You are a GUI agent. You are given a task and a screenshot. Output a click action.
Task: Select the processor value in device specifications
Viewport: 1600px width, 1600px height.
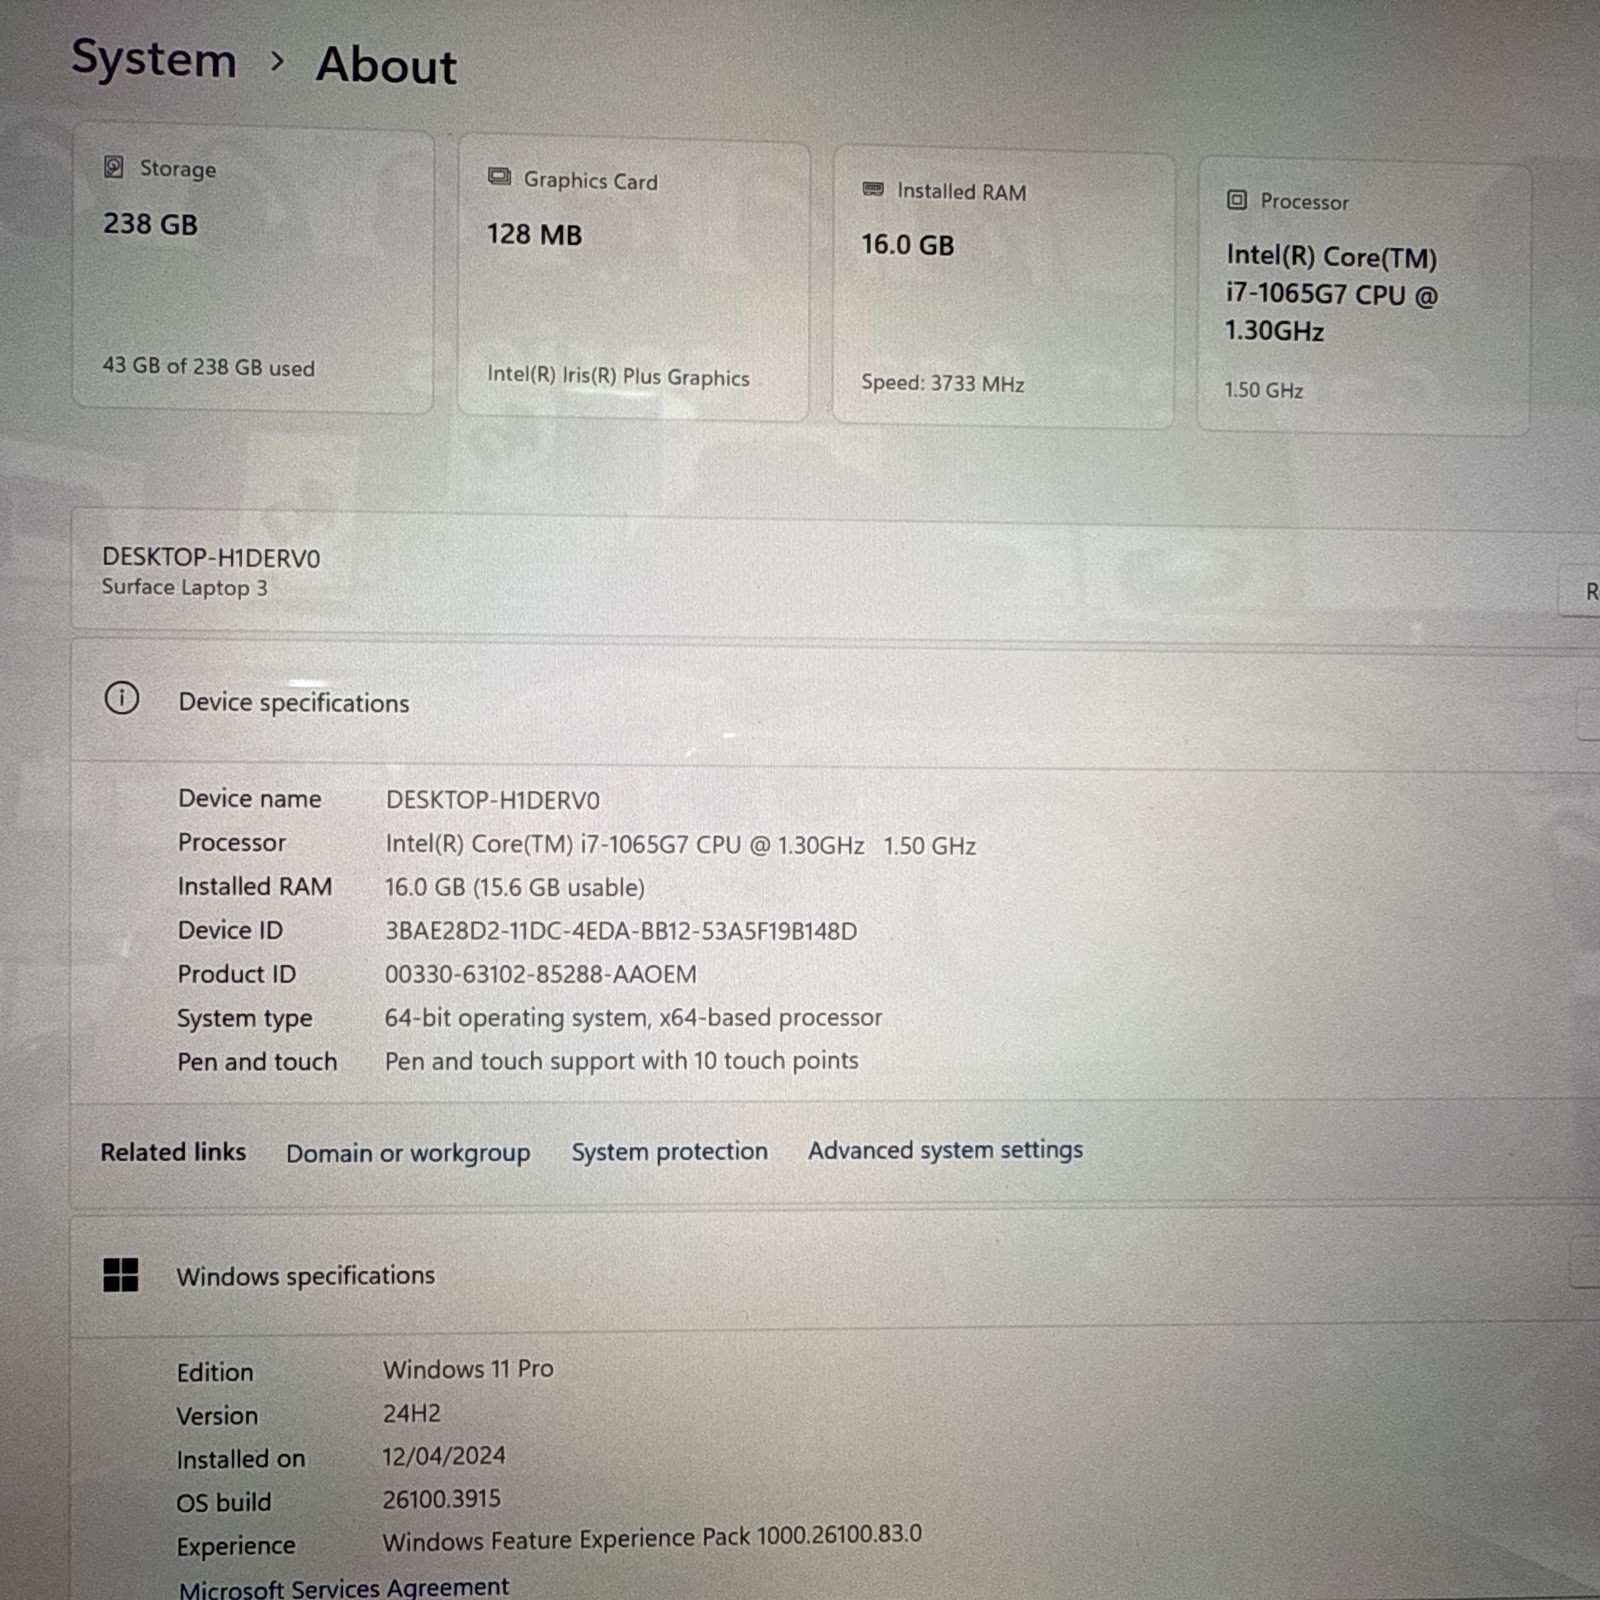tap(681, 845)
